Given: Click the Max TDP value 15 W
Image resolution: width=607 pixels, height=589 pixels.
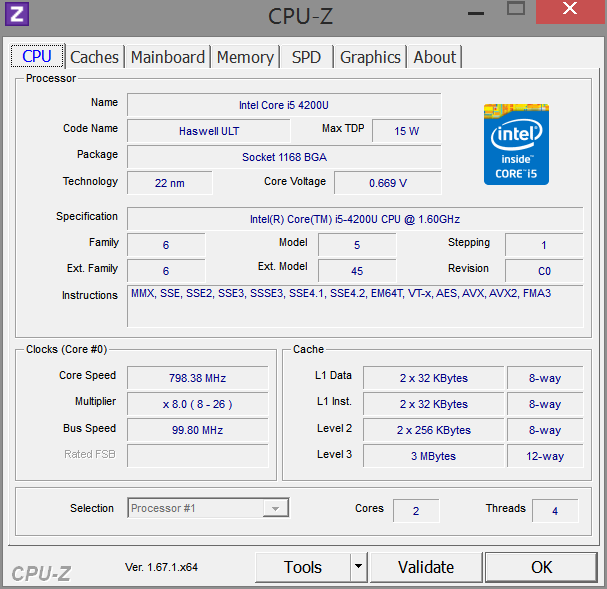Looking at the screenshot, I should pyautogui.click(x=406, y=131).
